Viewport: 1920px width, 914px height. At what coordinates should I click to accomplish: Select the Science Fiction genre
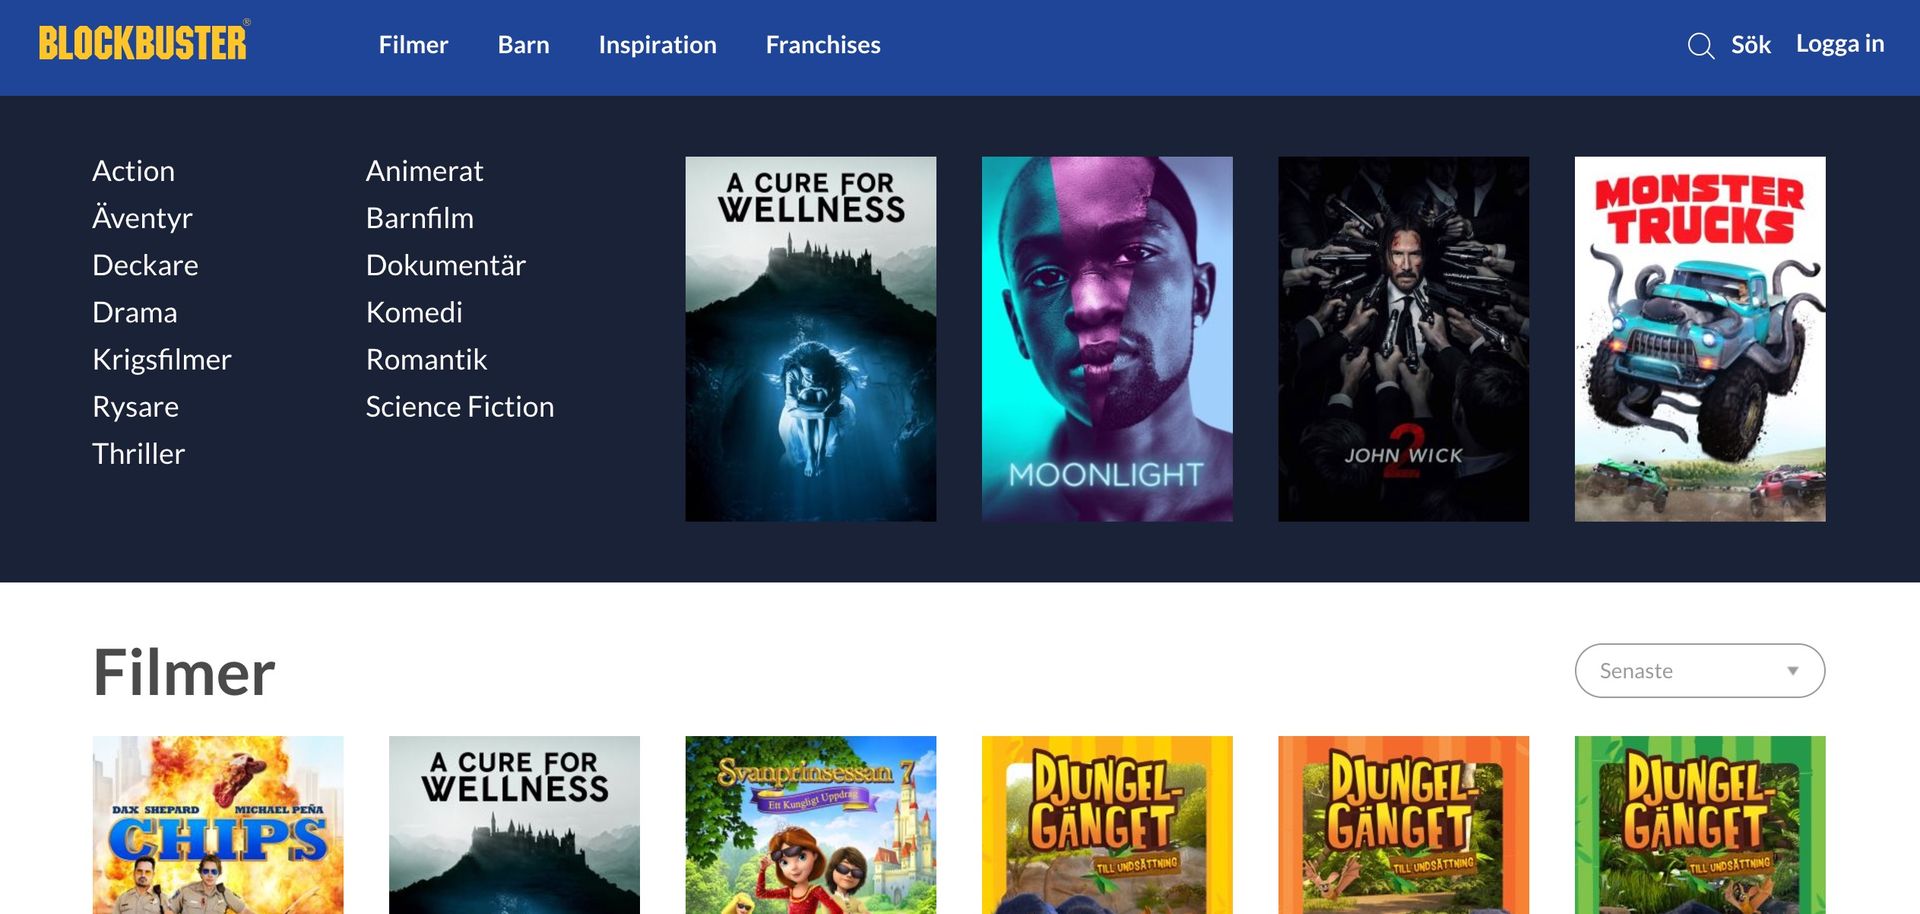(x=459, y=407)
